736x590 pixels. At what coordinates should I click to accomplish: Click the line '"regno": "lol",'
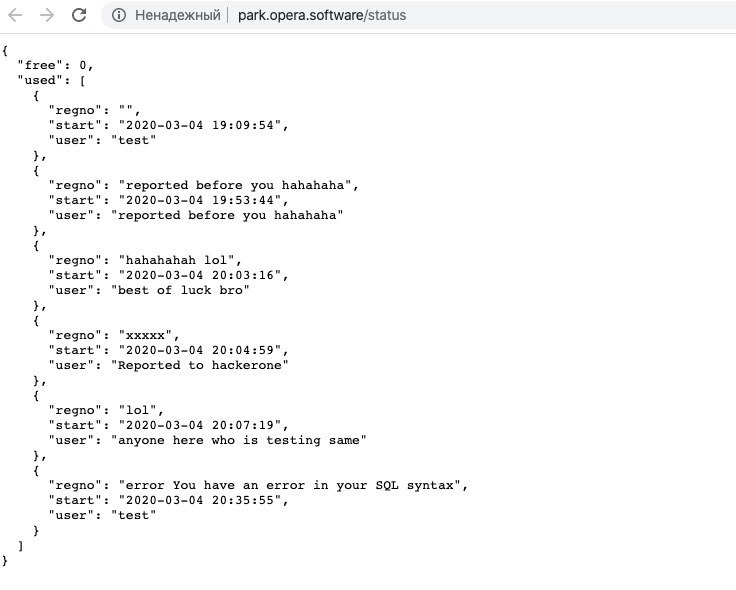[106, 410]
